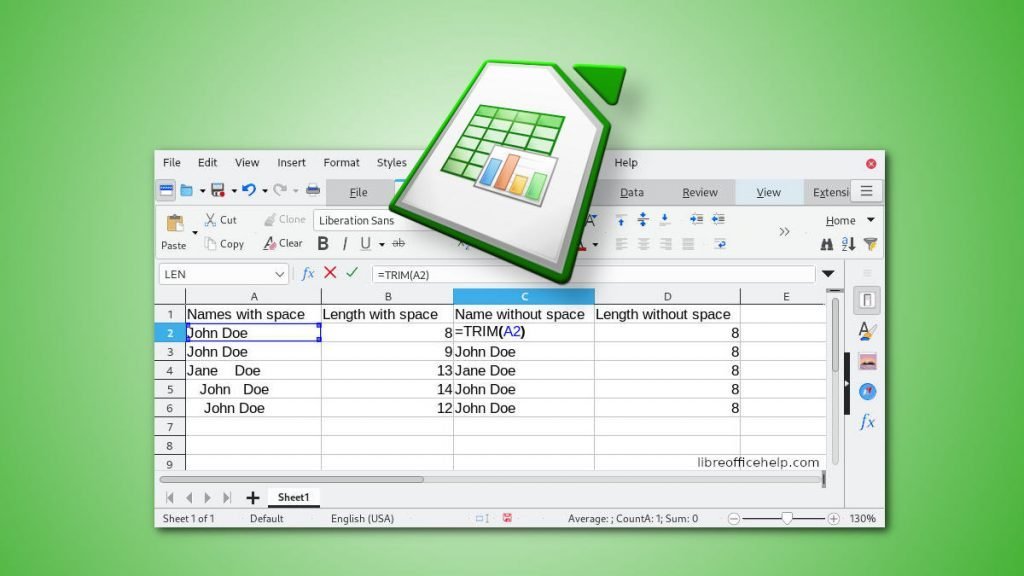Viewport: 1024px width, 576px height.
Task: Adjust the zoom slider handle
Action: [787, 519]
